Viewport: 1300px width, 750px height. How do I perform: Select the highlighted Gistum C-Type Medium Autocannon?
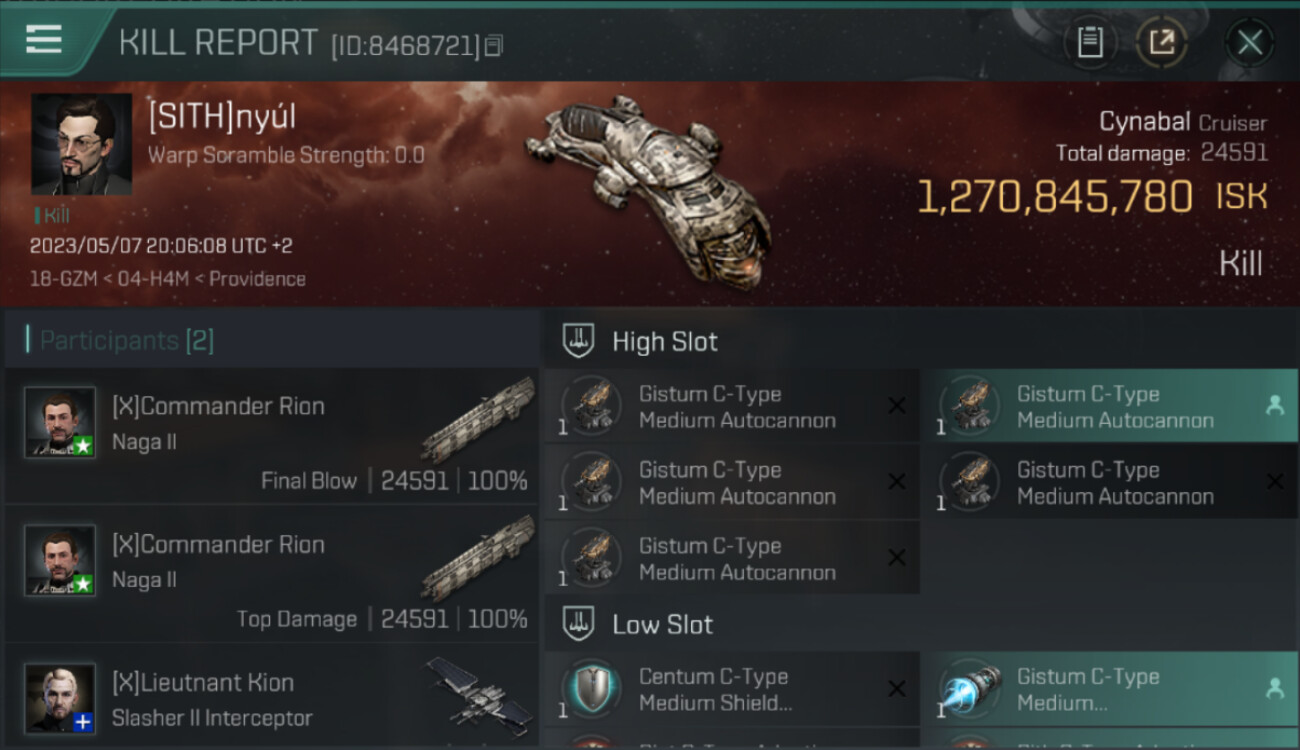coord(1110,406)
